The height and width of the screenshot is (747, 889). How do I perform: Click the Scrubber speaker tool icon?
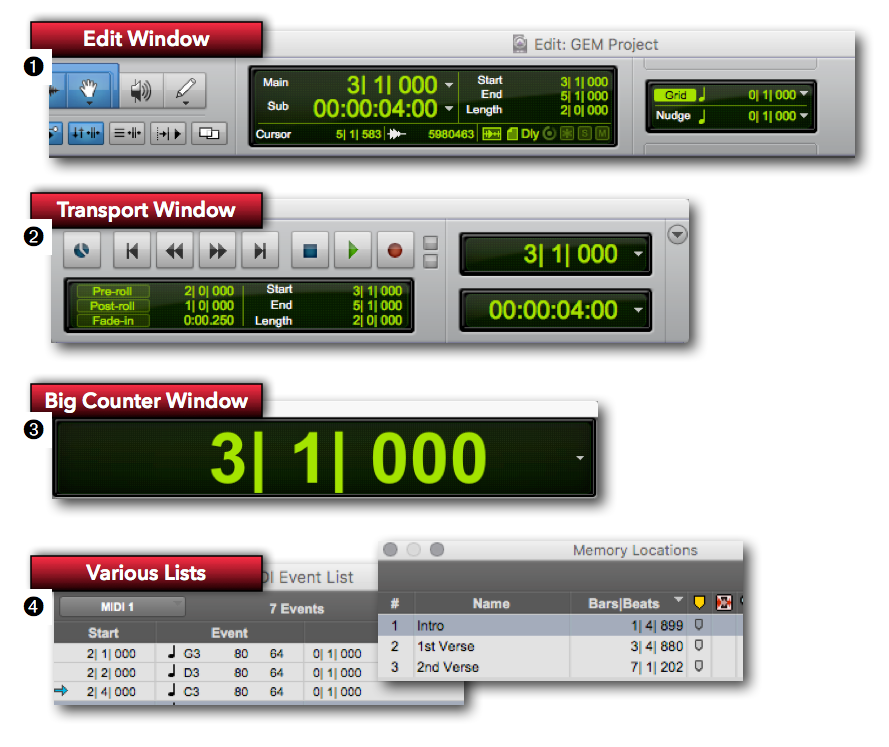click(140, 88)
